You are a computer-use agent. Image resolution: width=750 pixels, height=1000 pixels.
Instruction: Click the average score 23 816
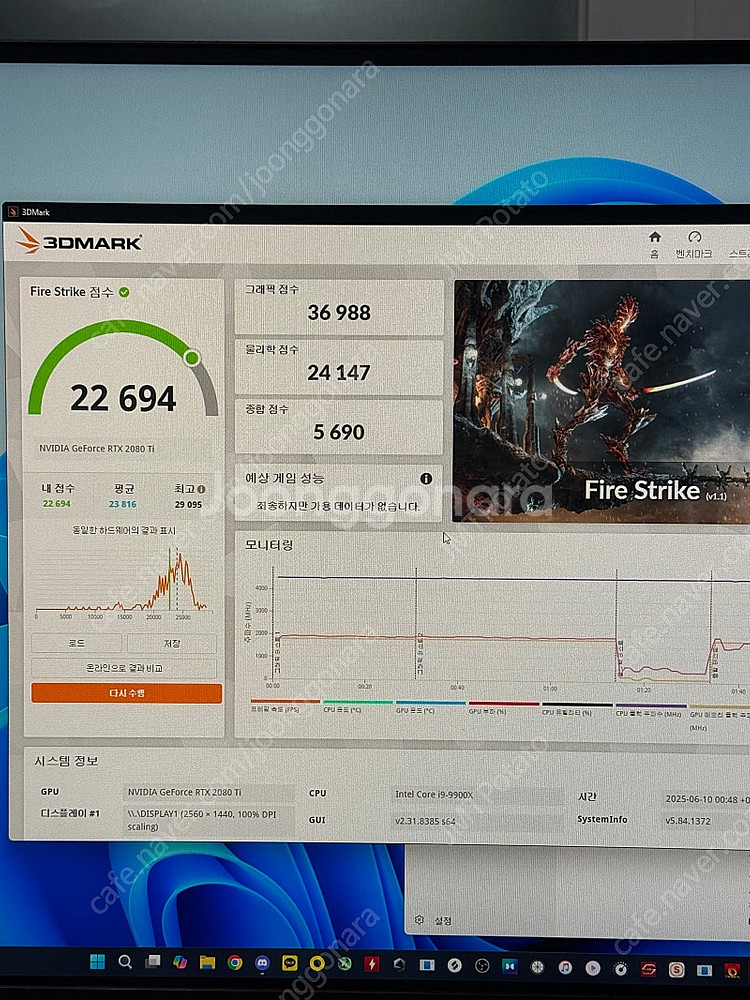click(x=122, y=504)
